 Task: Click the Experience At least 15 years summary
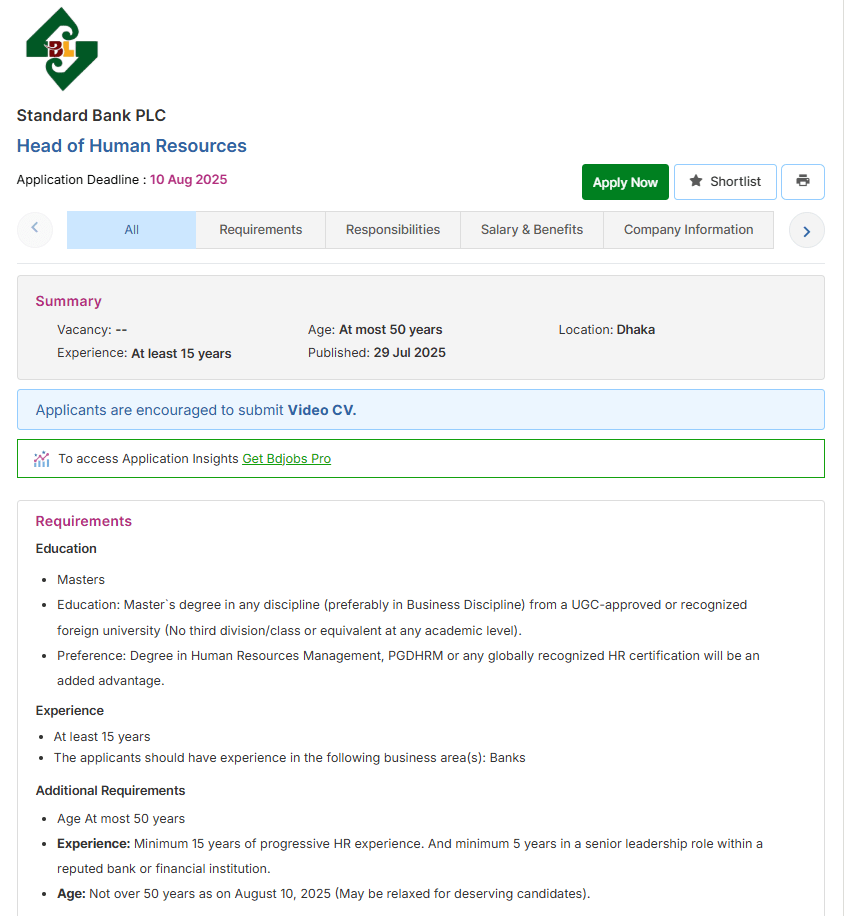144,353
